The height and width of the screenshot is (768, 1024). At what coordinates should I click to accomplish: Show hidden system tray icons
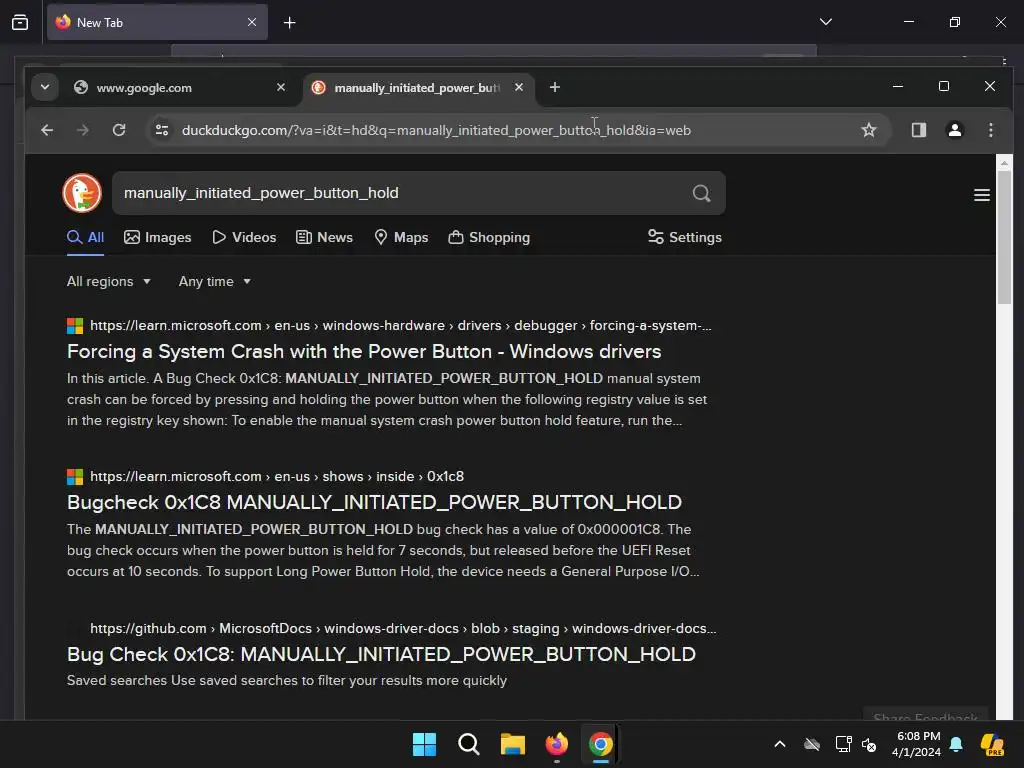pyautogui.click(x=780, y=744)
